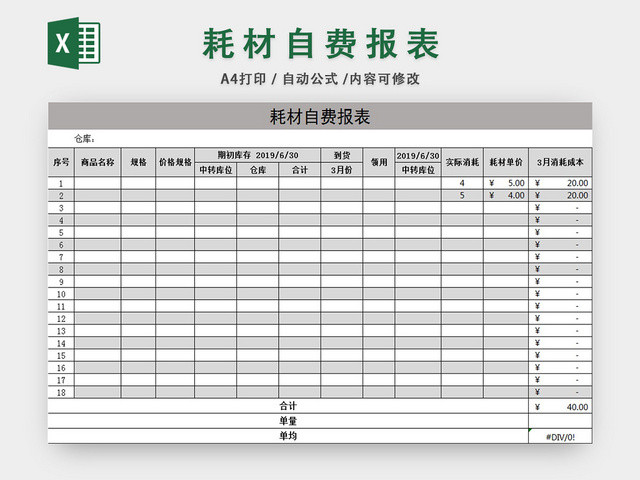The image size is (640, 480).
Task: Click the A4打印 / 自动公式 /内容可修改 subtitle
Action: pyautogui.click(x=320, y=79)
